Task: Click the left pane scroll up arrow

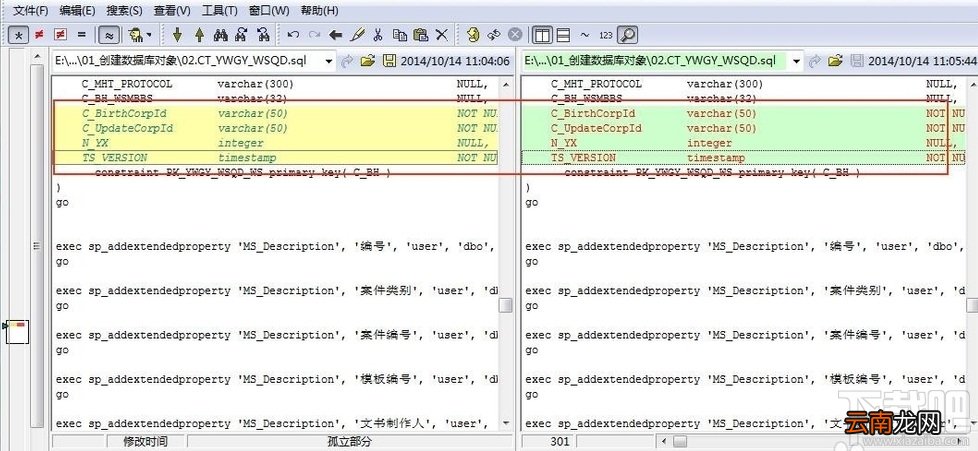Action: tap(506, 84)
